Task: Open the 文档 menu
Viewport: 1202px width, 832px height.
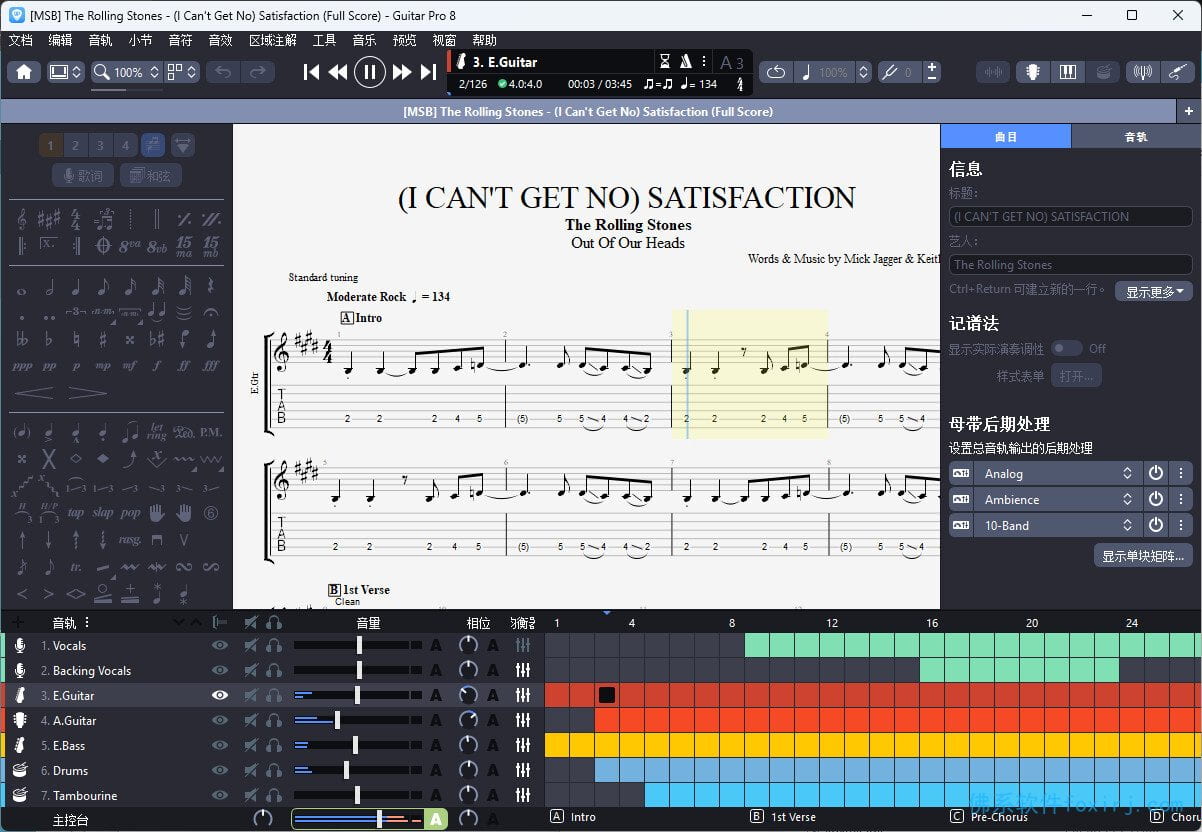Action: [x=20, y=40]
